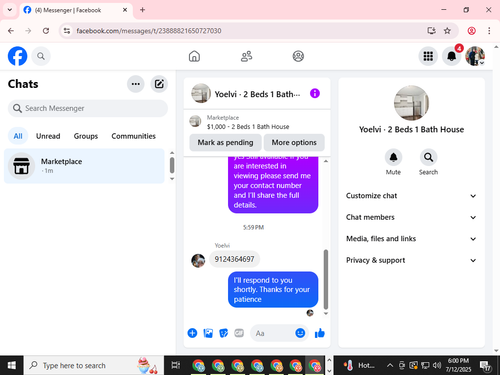Choose a sticker icon in composer
The image size is (500, 375).
[x=223, y=333]
